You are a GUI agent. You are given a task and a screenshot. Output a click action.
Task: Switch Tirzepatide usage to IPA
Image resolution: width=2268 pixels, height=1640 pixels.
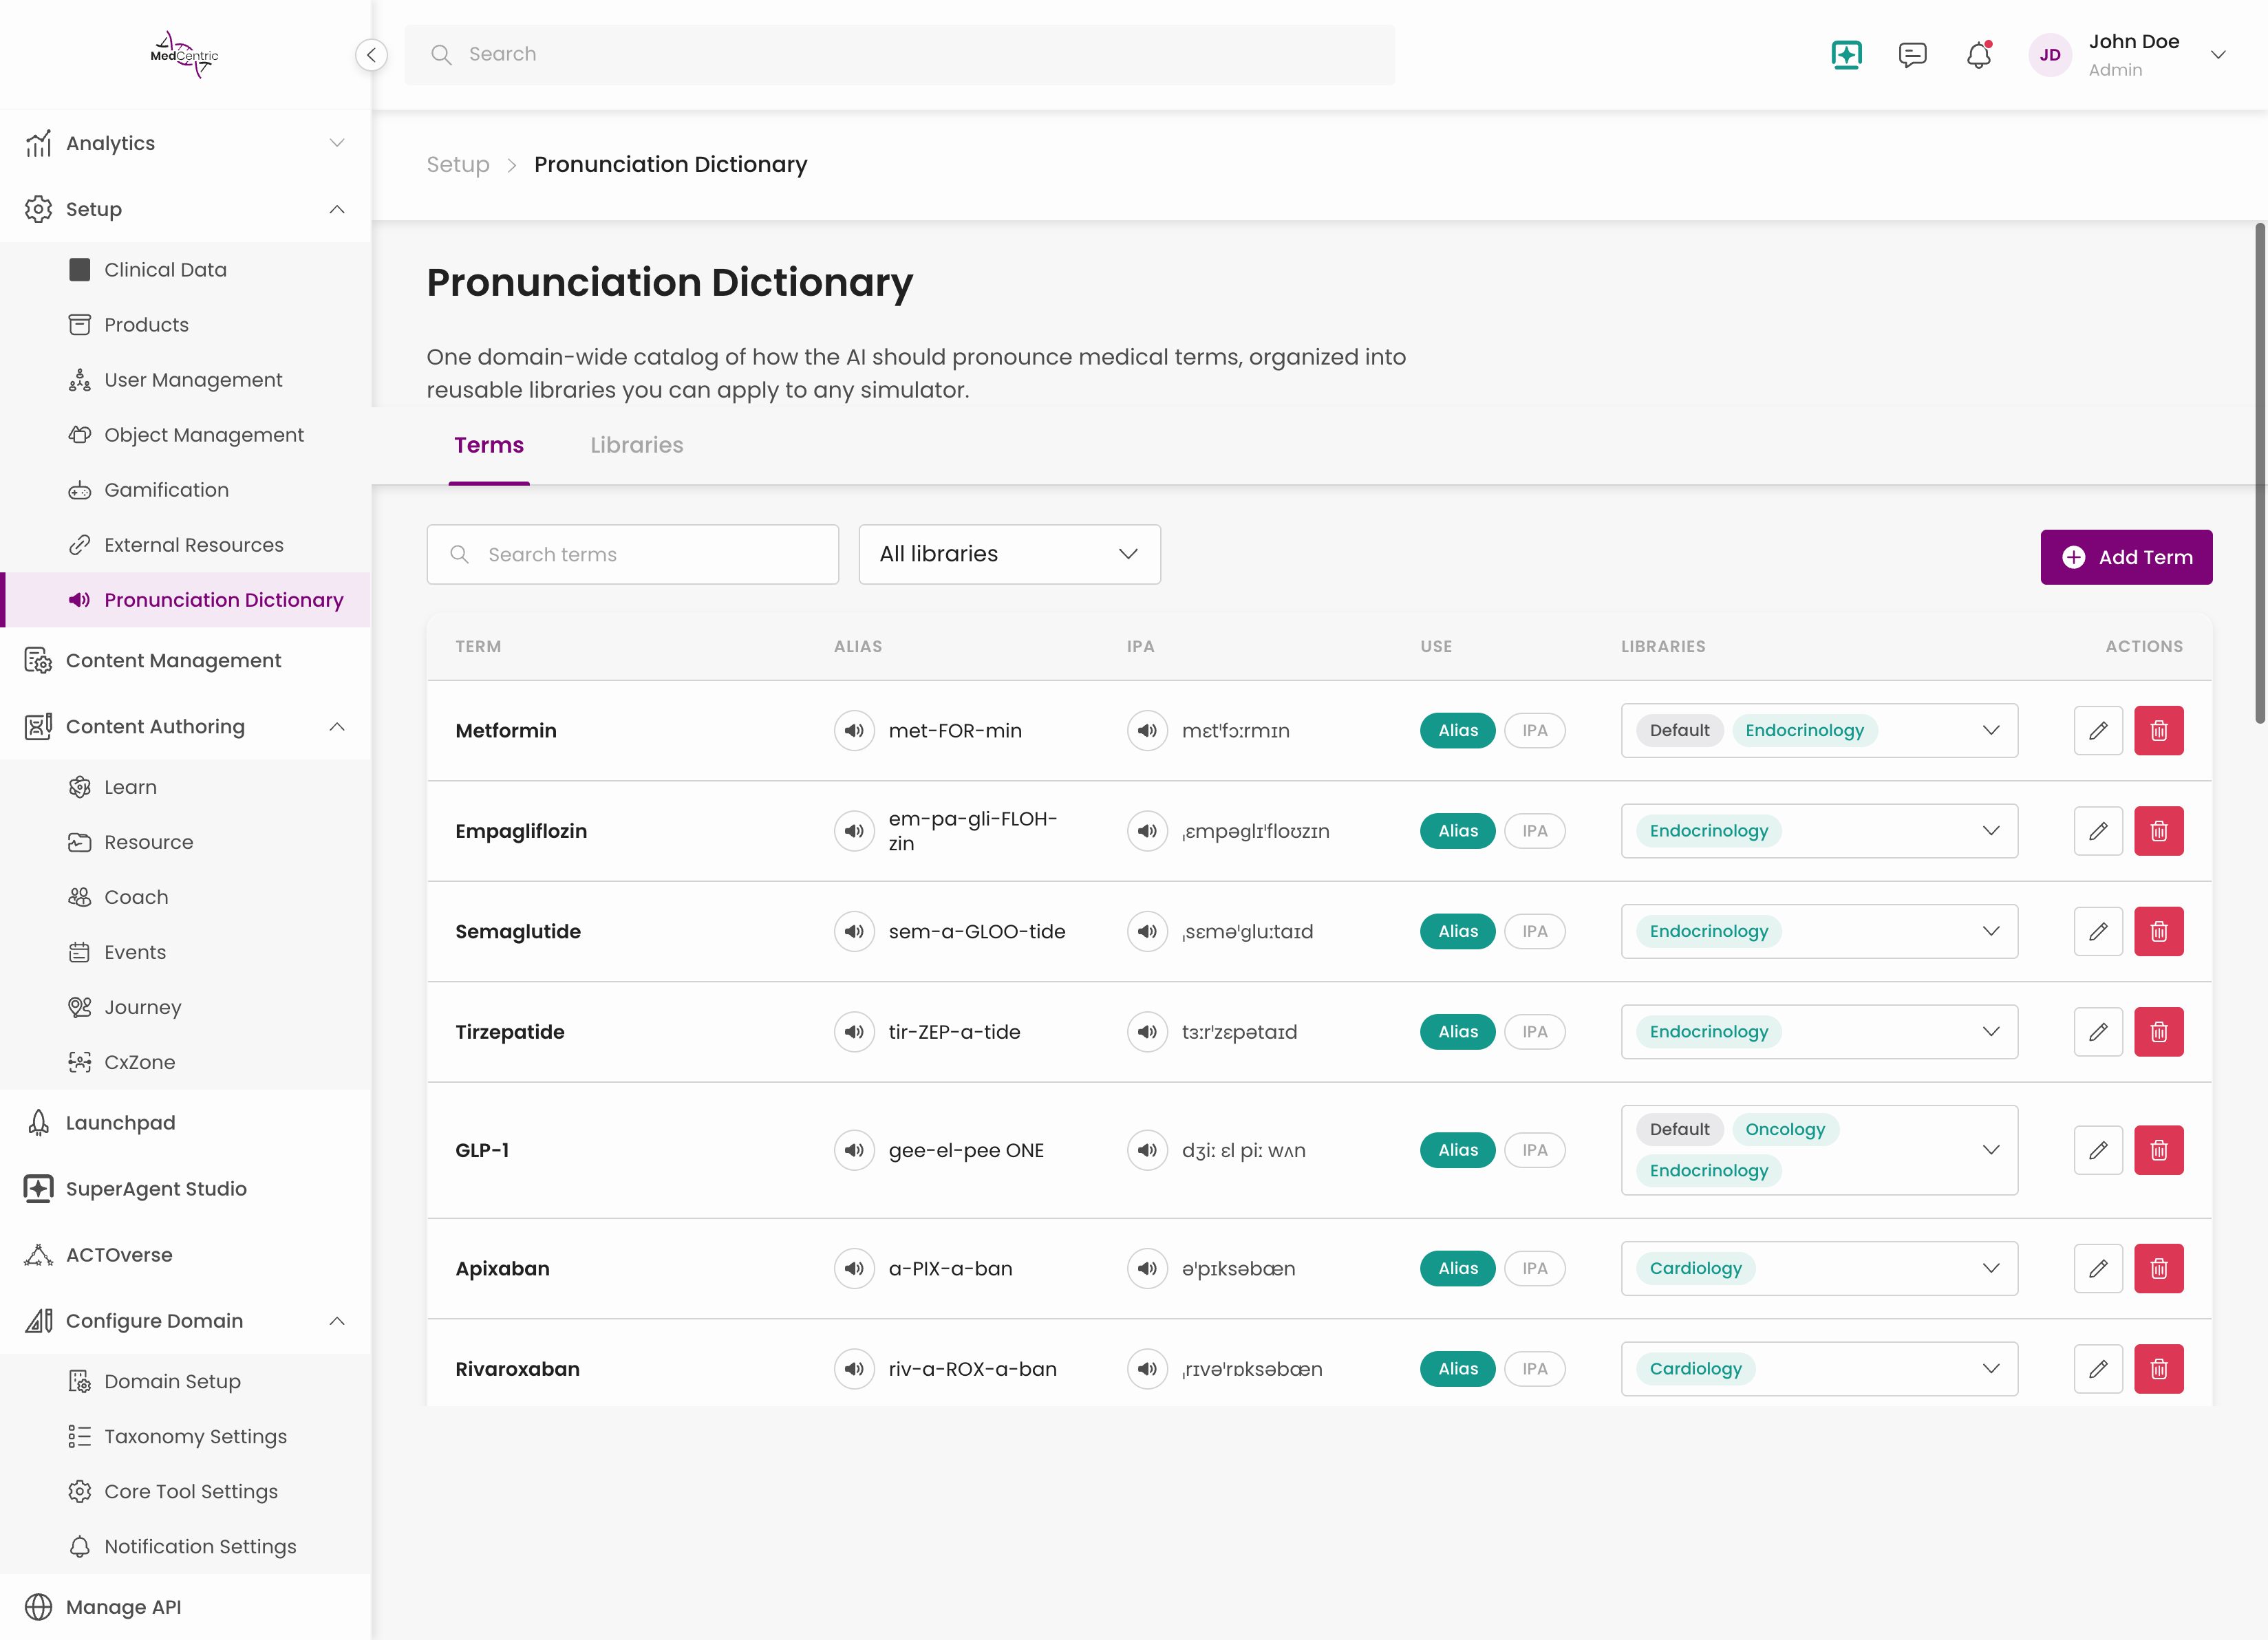pos(1535,1032)
